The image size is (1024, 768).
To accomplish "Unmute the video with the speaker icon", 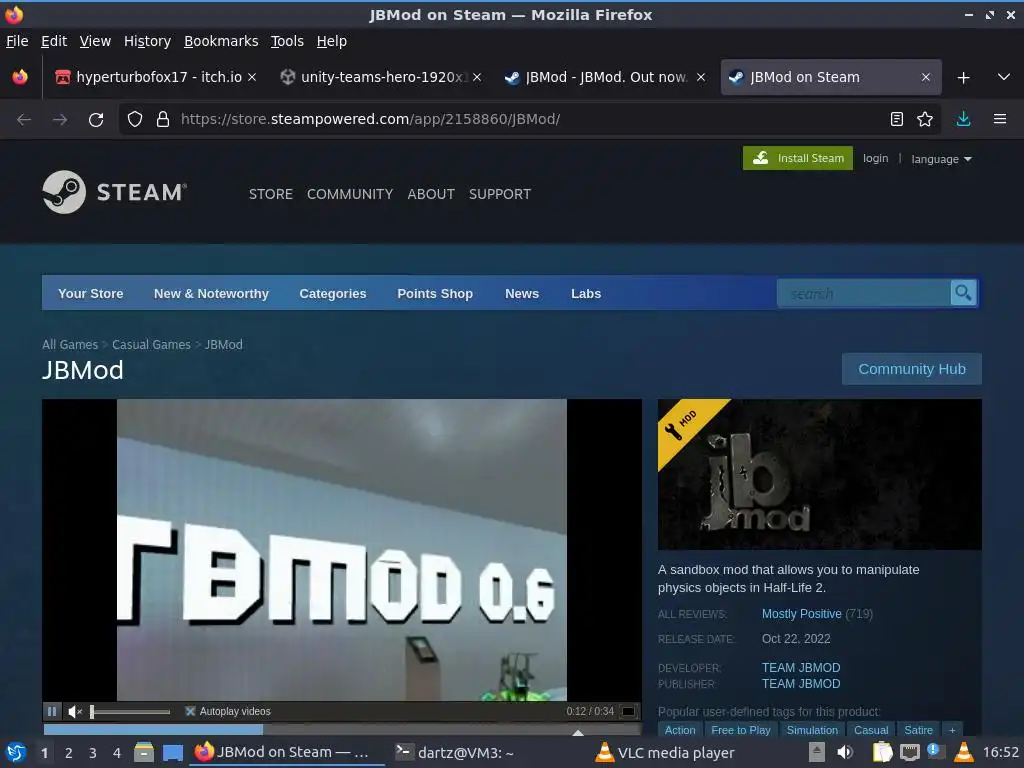I will point(75,711).
